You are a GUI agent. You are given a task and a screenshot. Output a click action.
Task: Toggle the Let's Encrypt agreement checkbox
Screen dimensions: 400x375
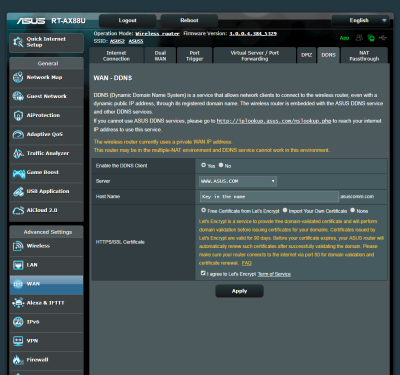(203, 273)
